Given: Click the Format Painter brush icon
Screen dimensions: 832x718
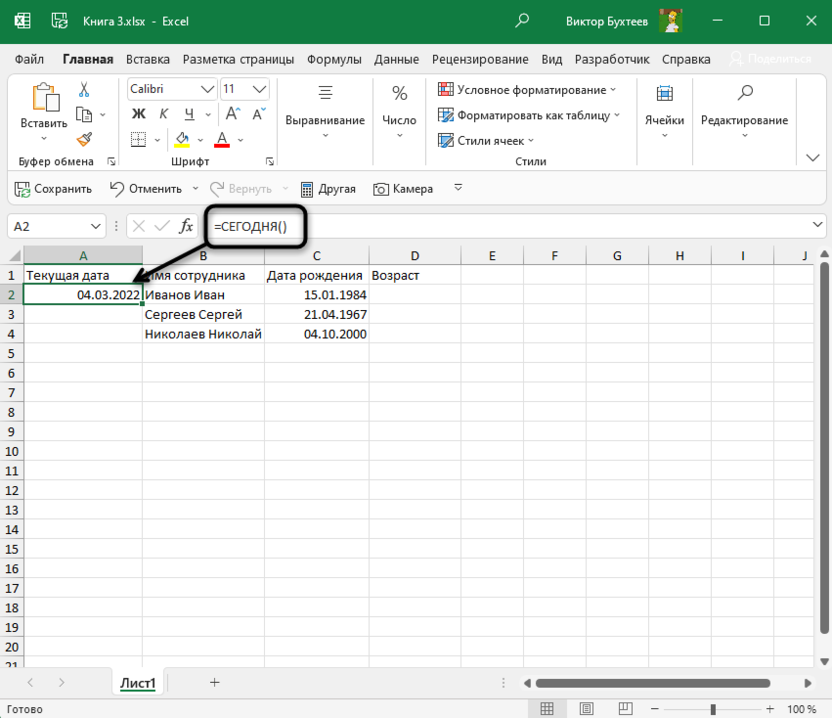Looking at the screenshot, I should (84, 139).
